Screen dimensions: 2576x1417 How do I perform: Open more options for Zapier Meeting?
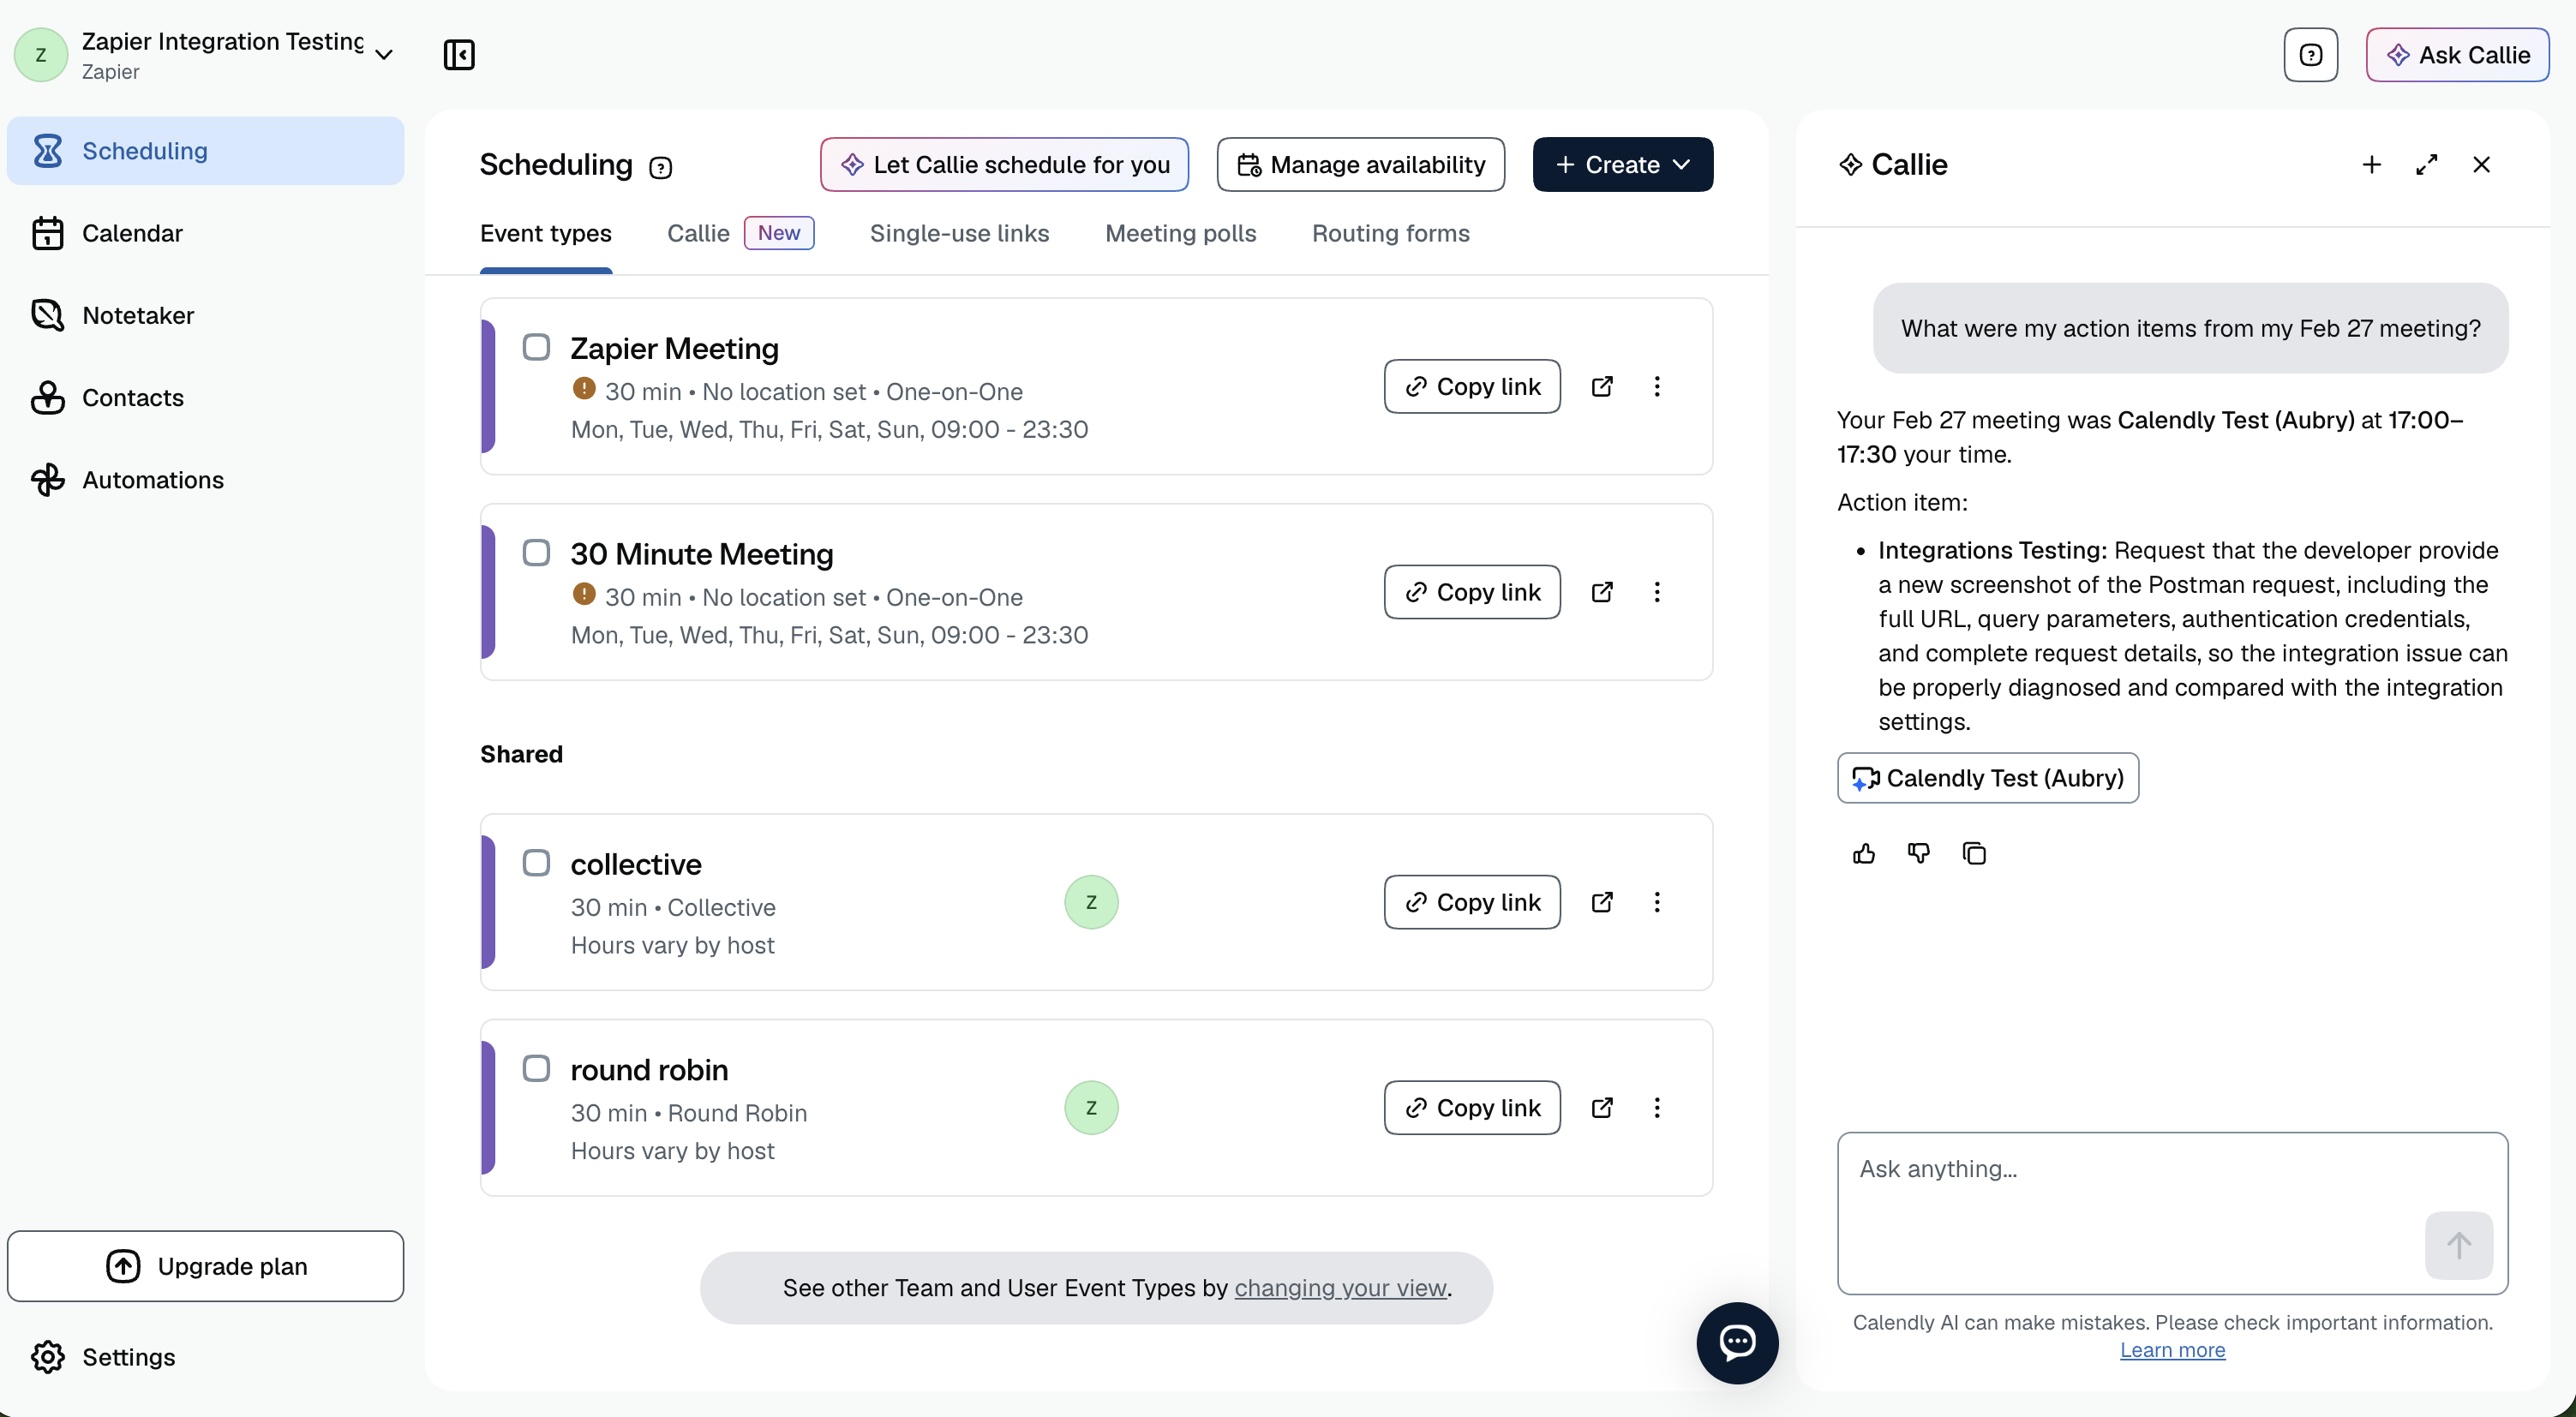point(1657,386)
